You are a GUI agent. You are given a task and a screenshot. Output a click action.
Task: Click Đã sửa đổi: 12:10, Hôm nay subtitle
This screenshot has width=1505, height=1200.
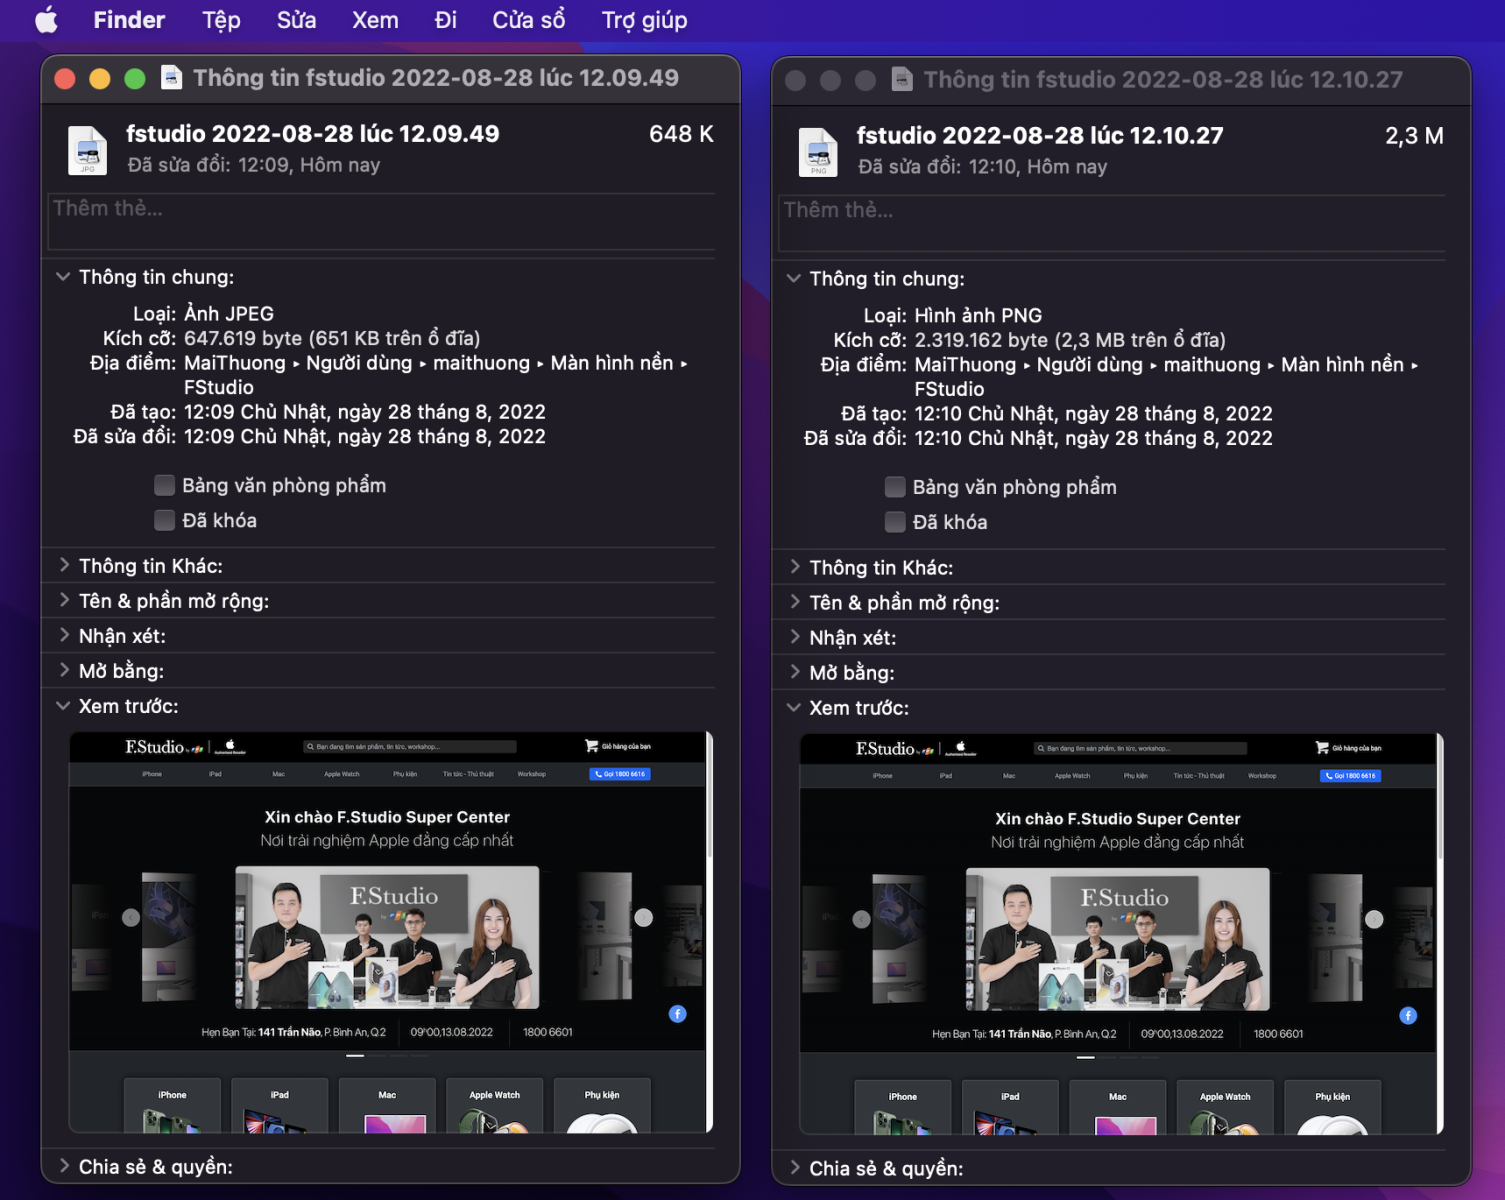click(x=982, y=167)
